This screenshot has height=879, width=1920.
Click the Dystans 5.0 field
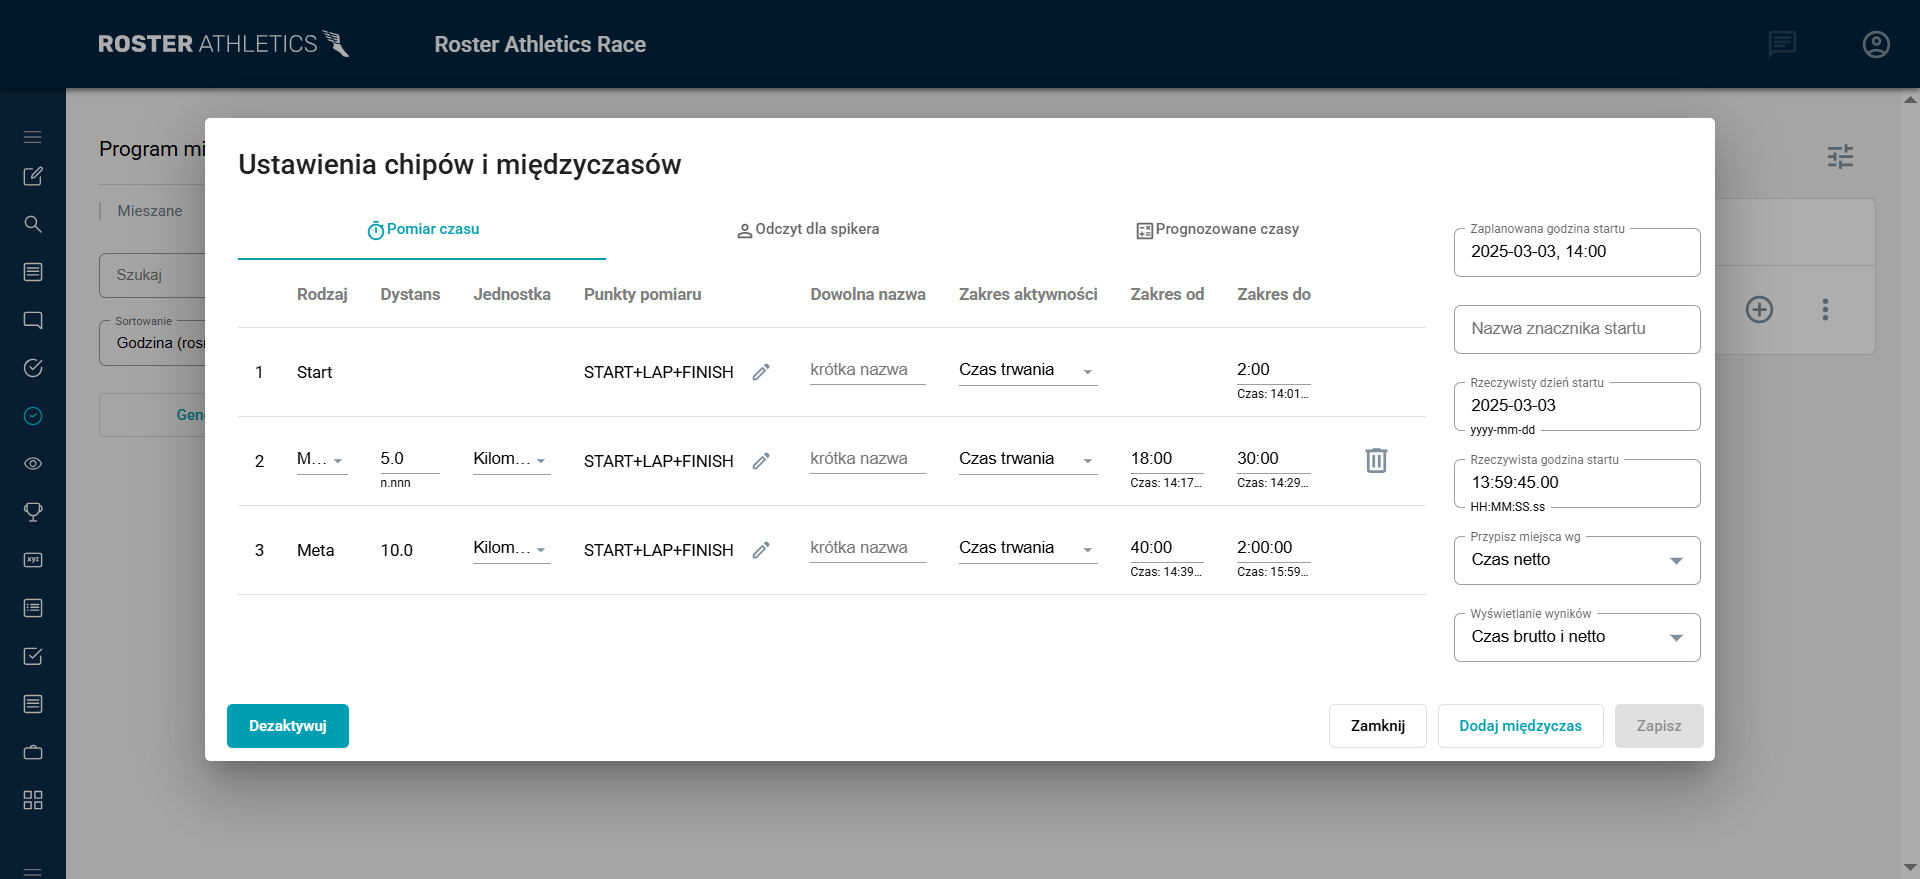pos(410,459)
